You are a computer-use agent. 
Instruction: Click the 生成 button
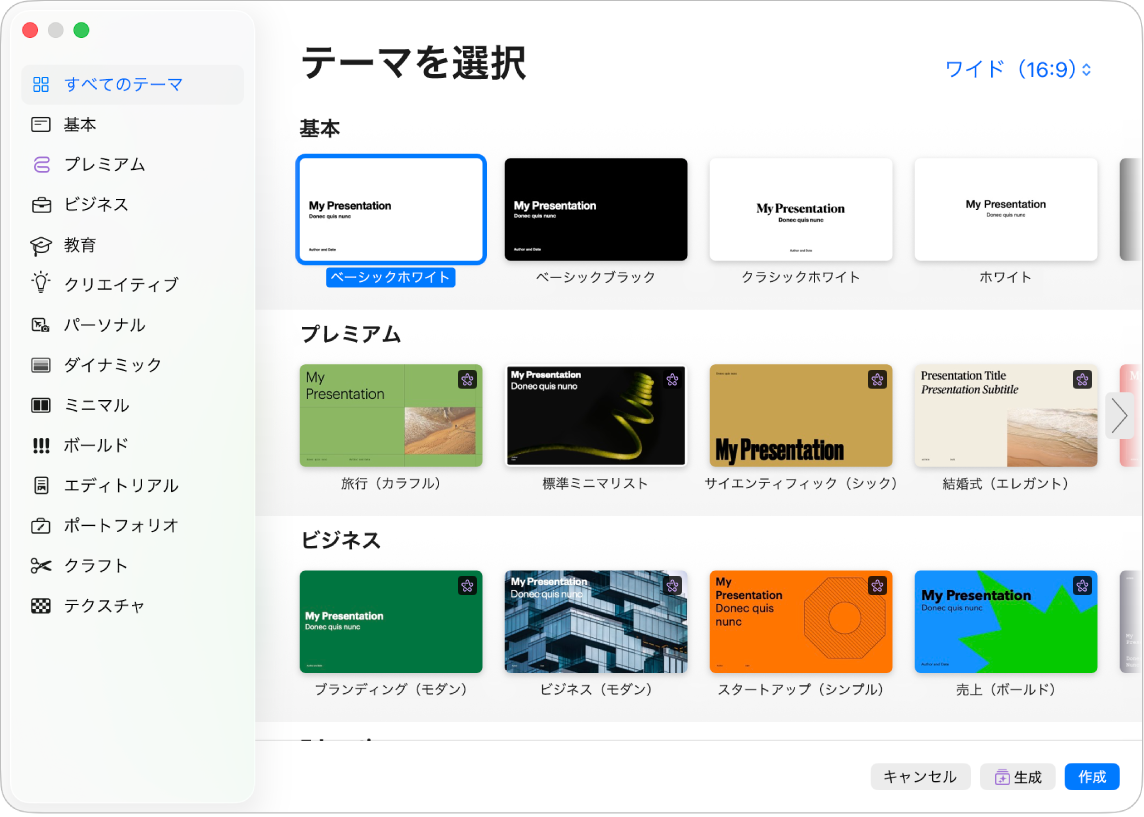[x=1017, y=776]
